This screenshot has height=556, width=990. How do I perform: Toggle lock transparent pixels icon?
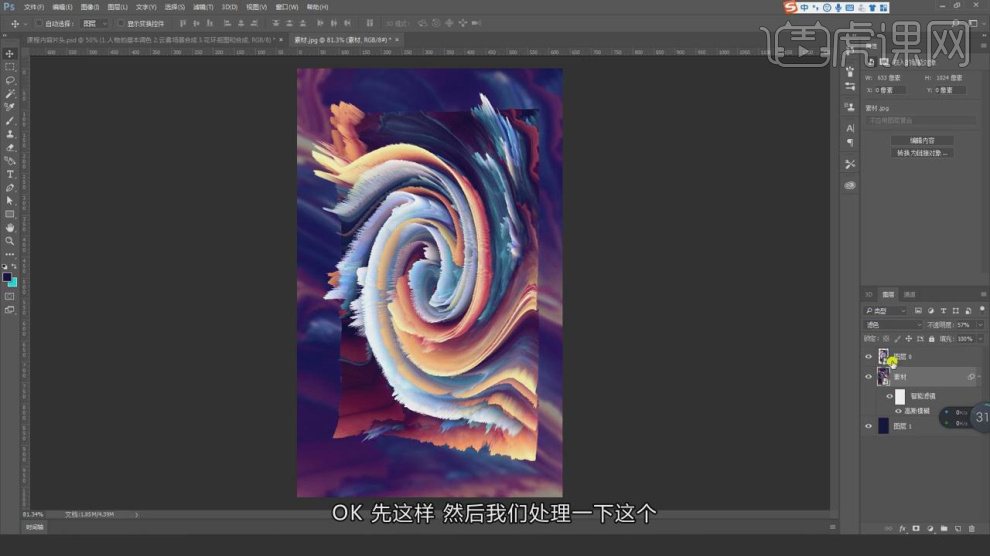(886, 339)
